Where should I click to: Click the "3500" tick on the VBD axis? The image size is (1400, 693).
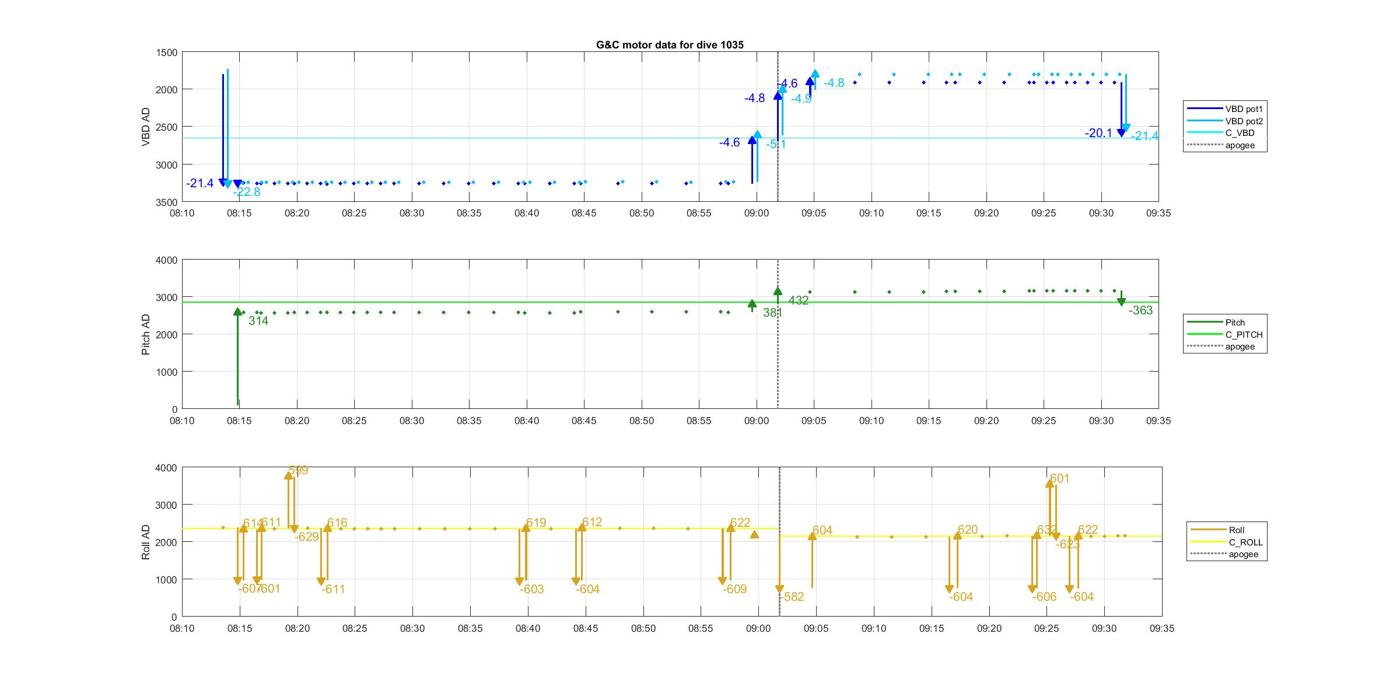pos(167,202)
